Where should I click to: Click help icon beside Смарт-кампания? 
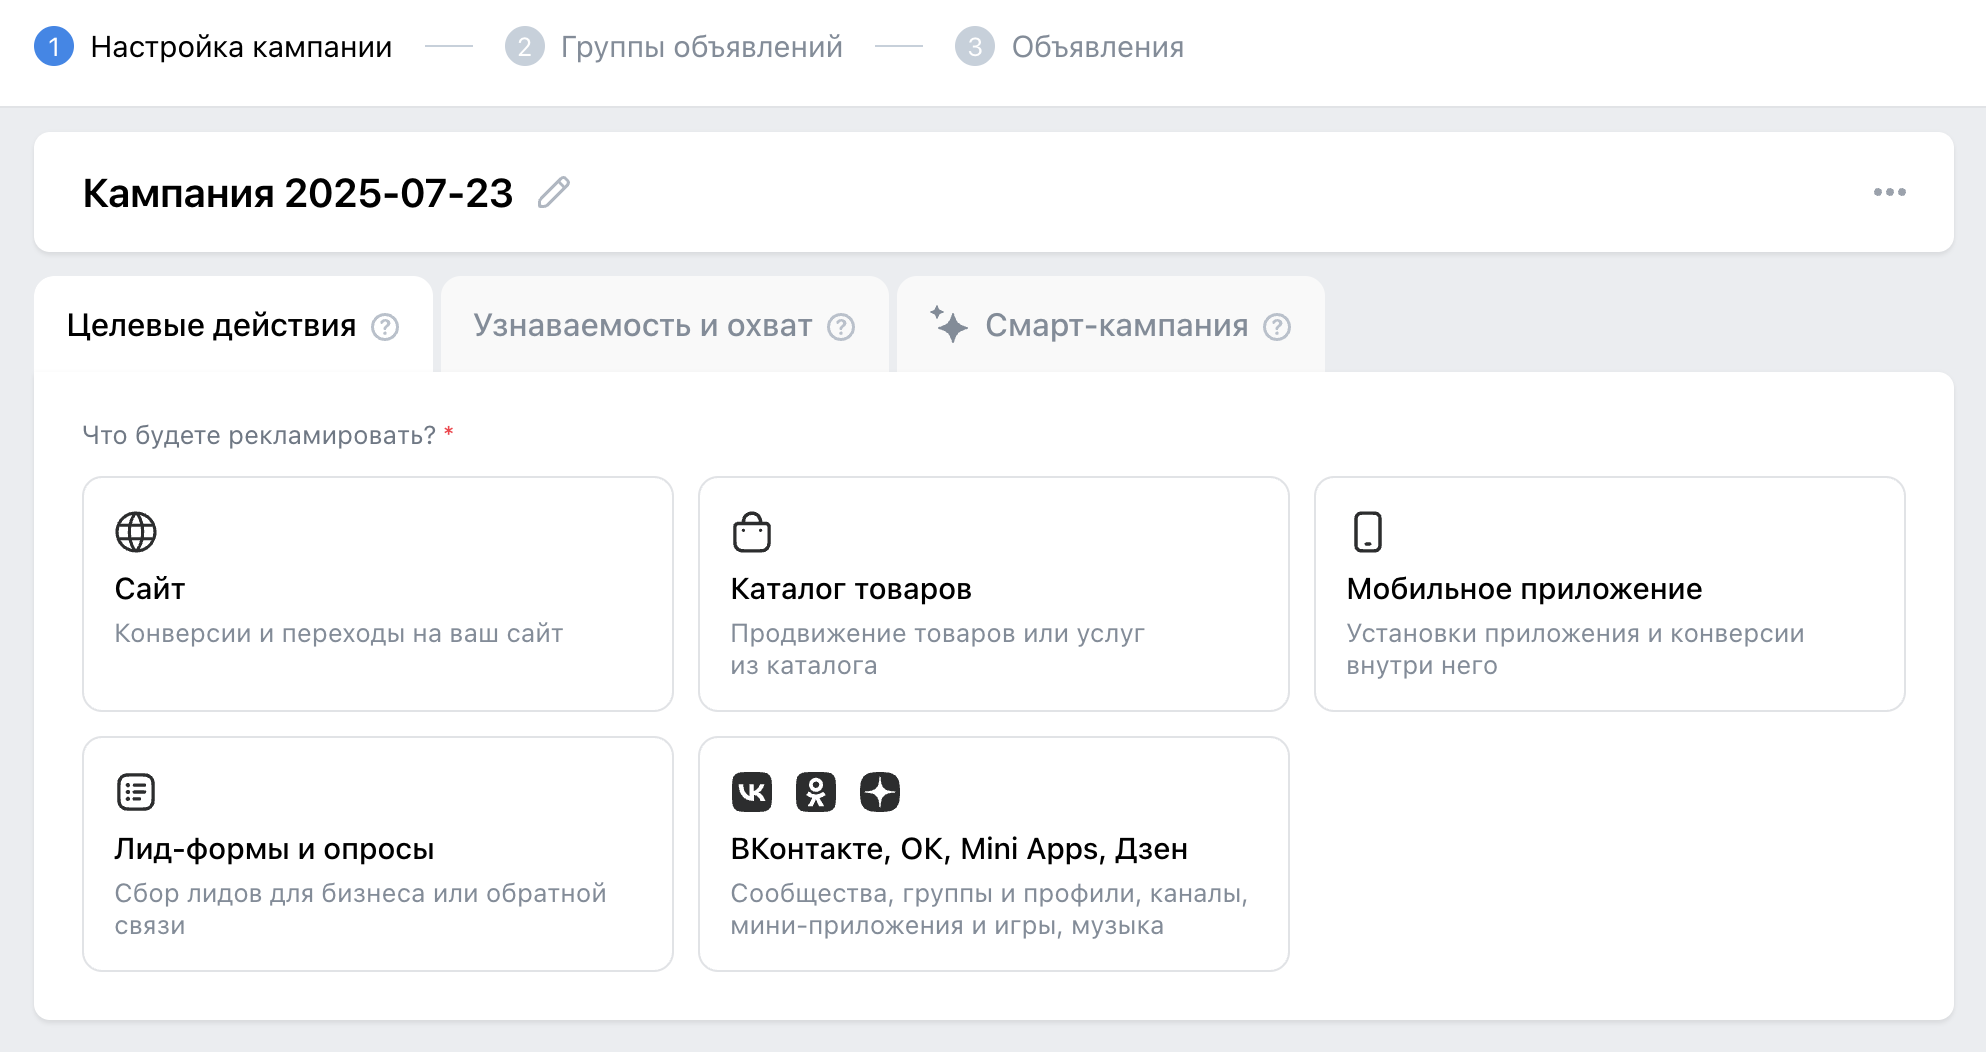[1277, 327]
